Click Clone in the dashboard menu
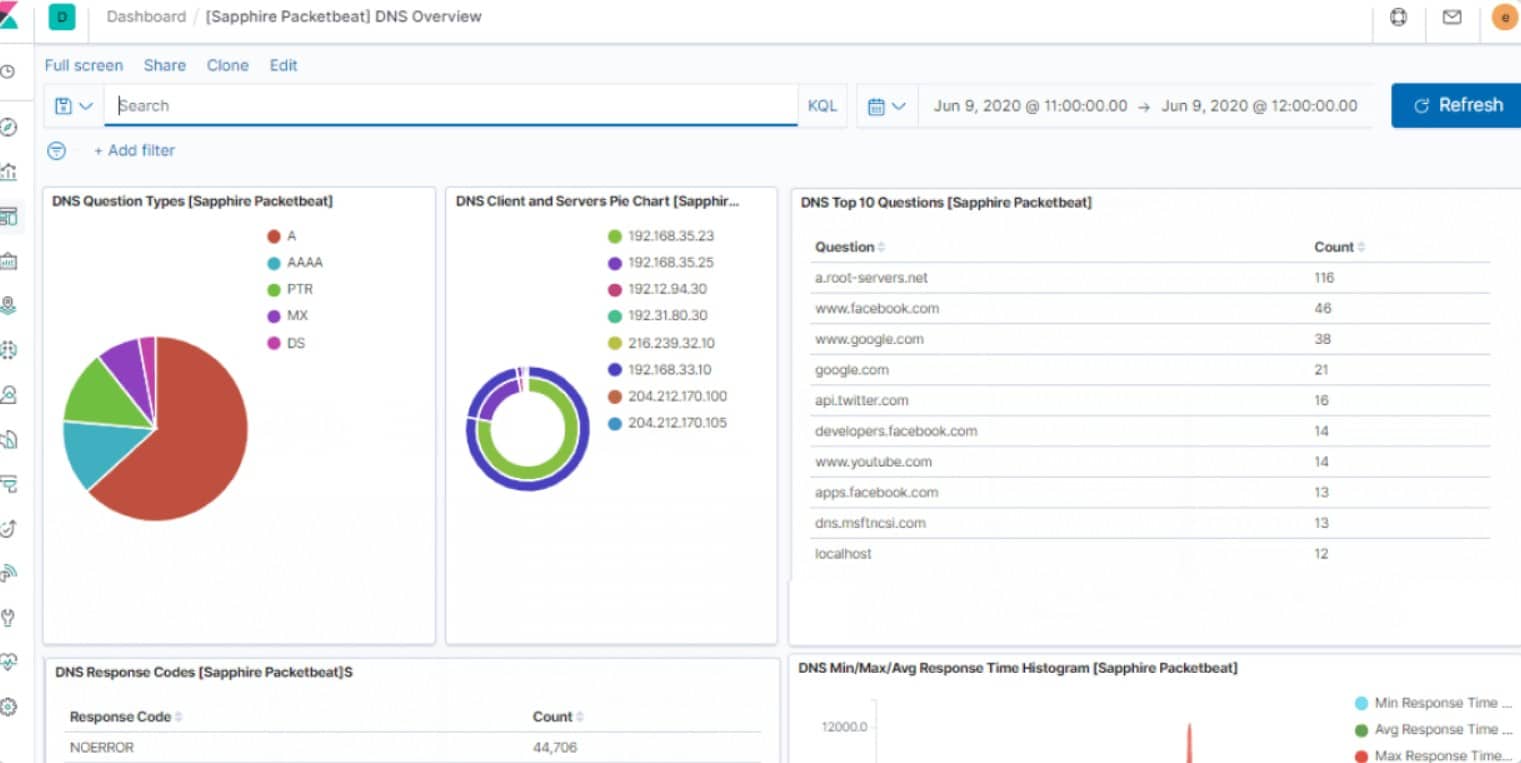This screenshot has width=1521, height=763. click(x=228, y=65)
